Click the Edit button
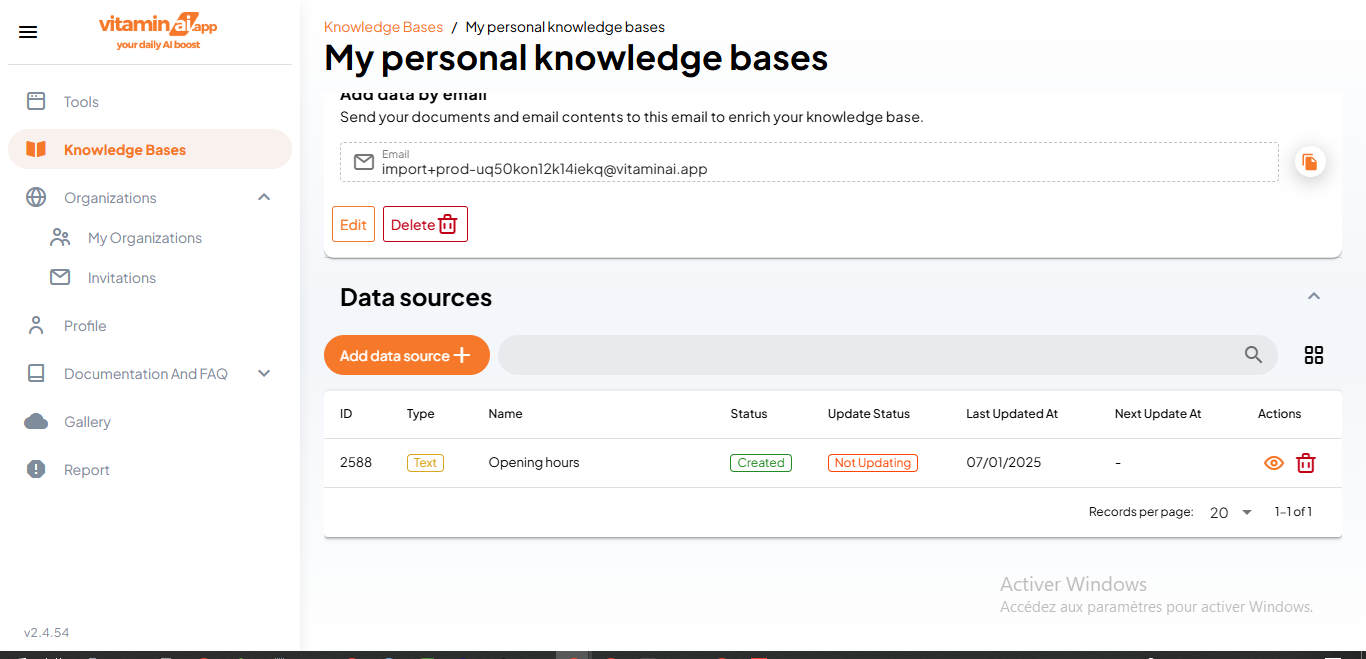 pyautogui.click(x=353, y=223)
